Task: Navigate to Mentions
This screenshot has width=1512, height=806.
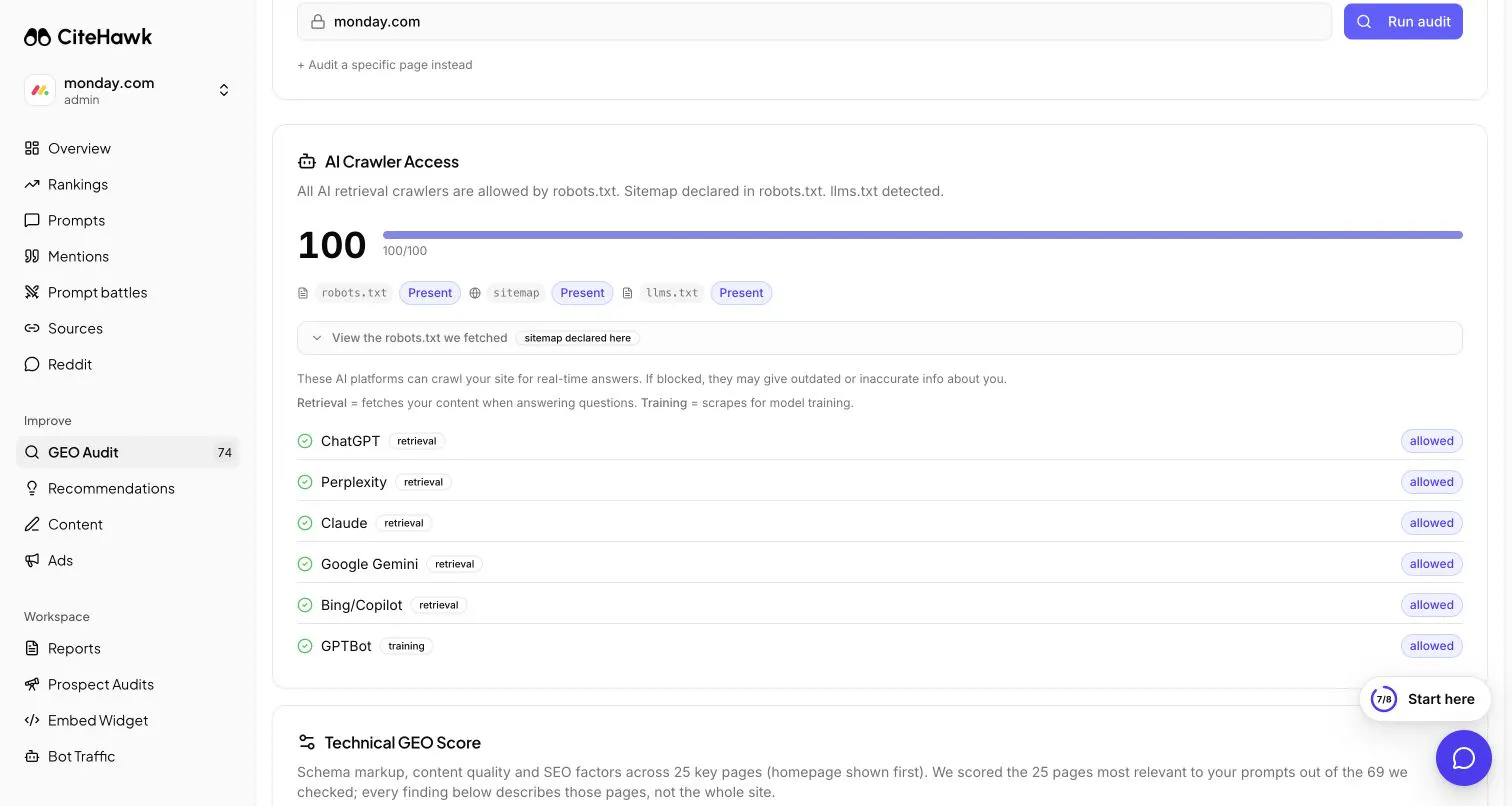Action: click(x=128, y=256)
